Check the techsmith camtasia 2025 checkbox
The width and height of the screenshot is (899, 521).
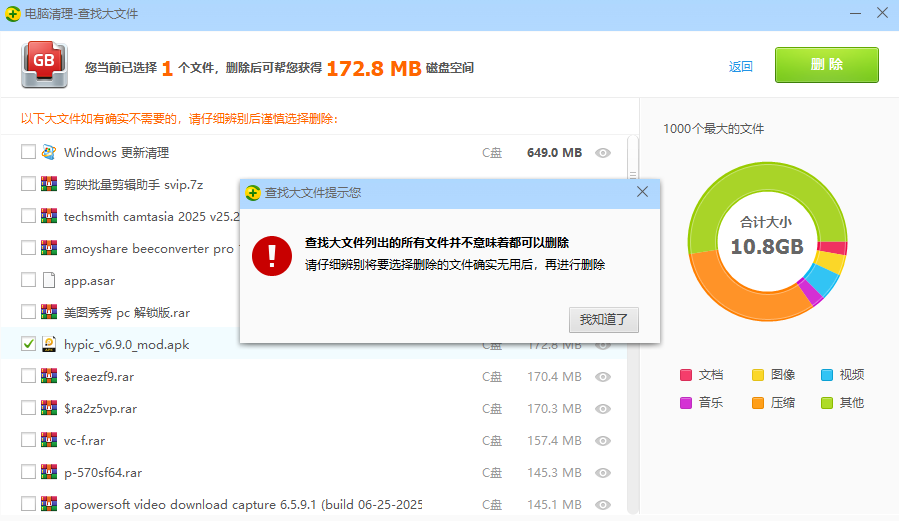[28, 216]
